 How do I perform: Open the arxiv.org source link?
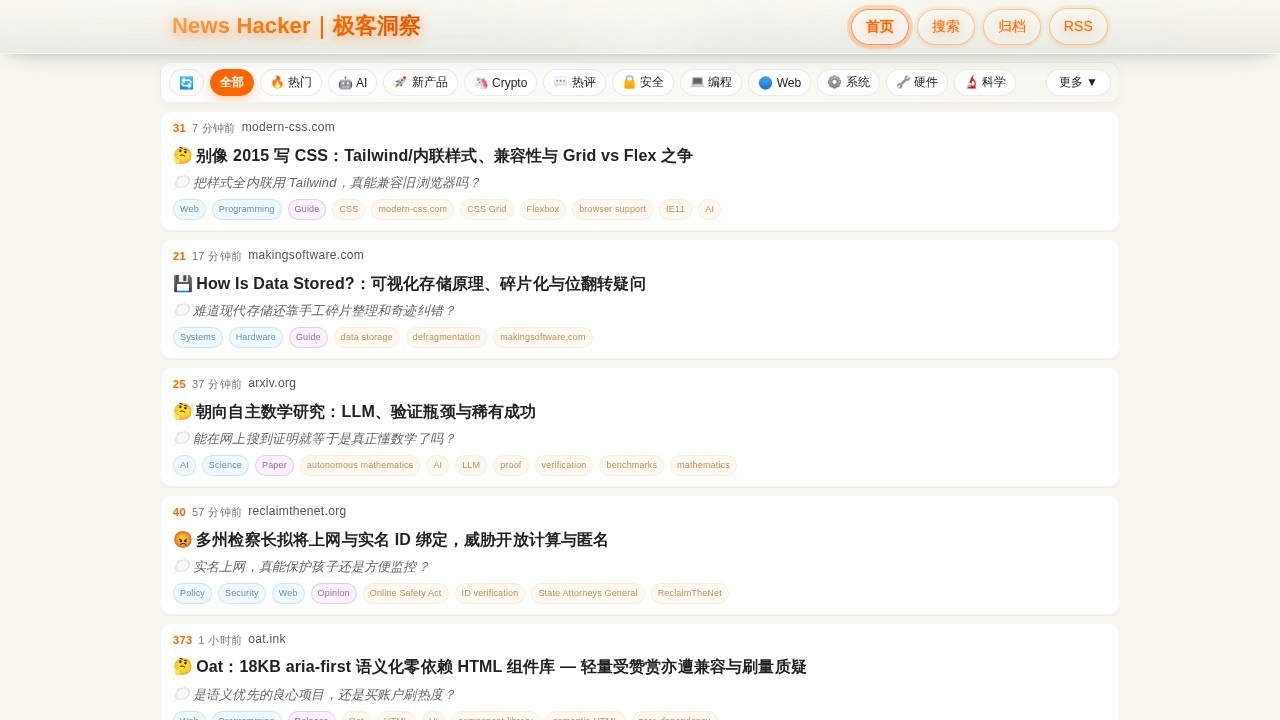click(272, 383)
